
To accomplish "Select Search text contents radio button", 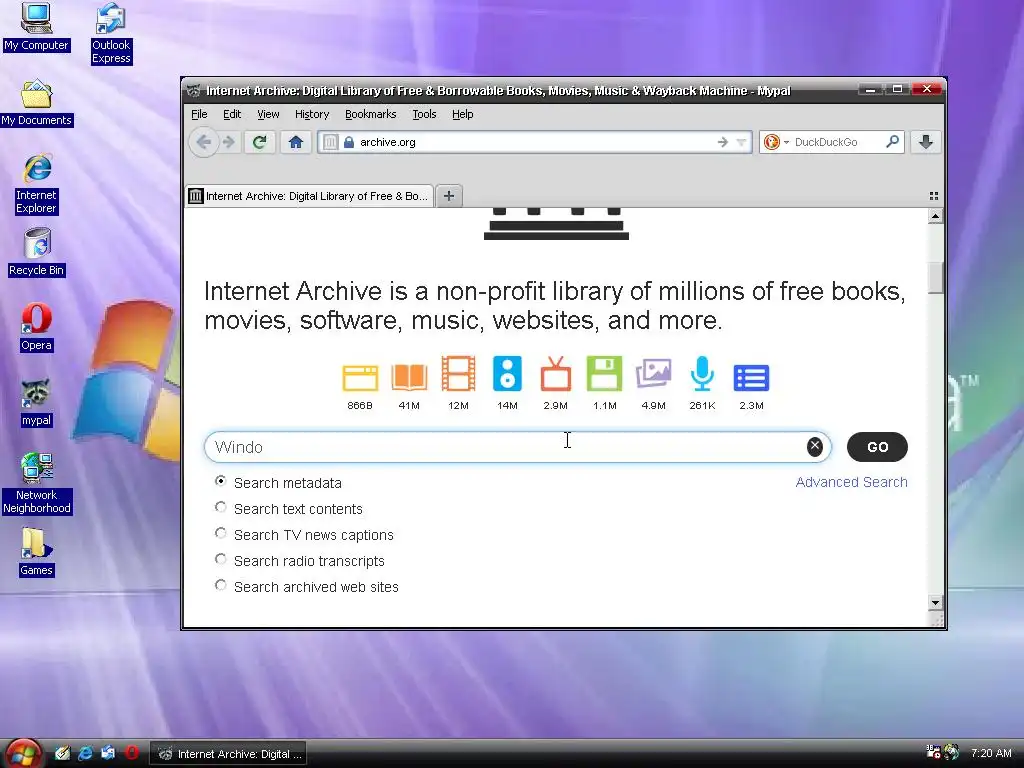I will 221,507.
